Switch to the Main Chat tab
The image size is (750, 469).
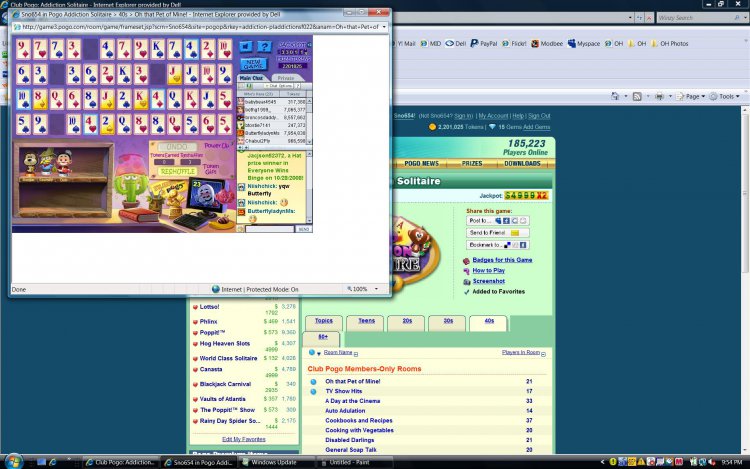(251, 78)
